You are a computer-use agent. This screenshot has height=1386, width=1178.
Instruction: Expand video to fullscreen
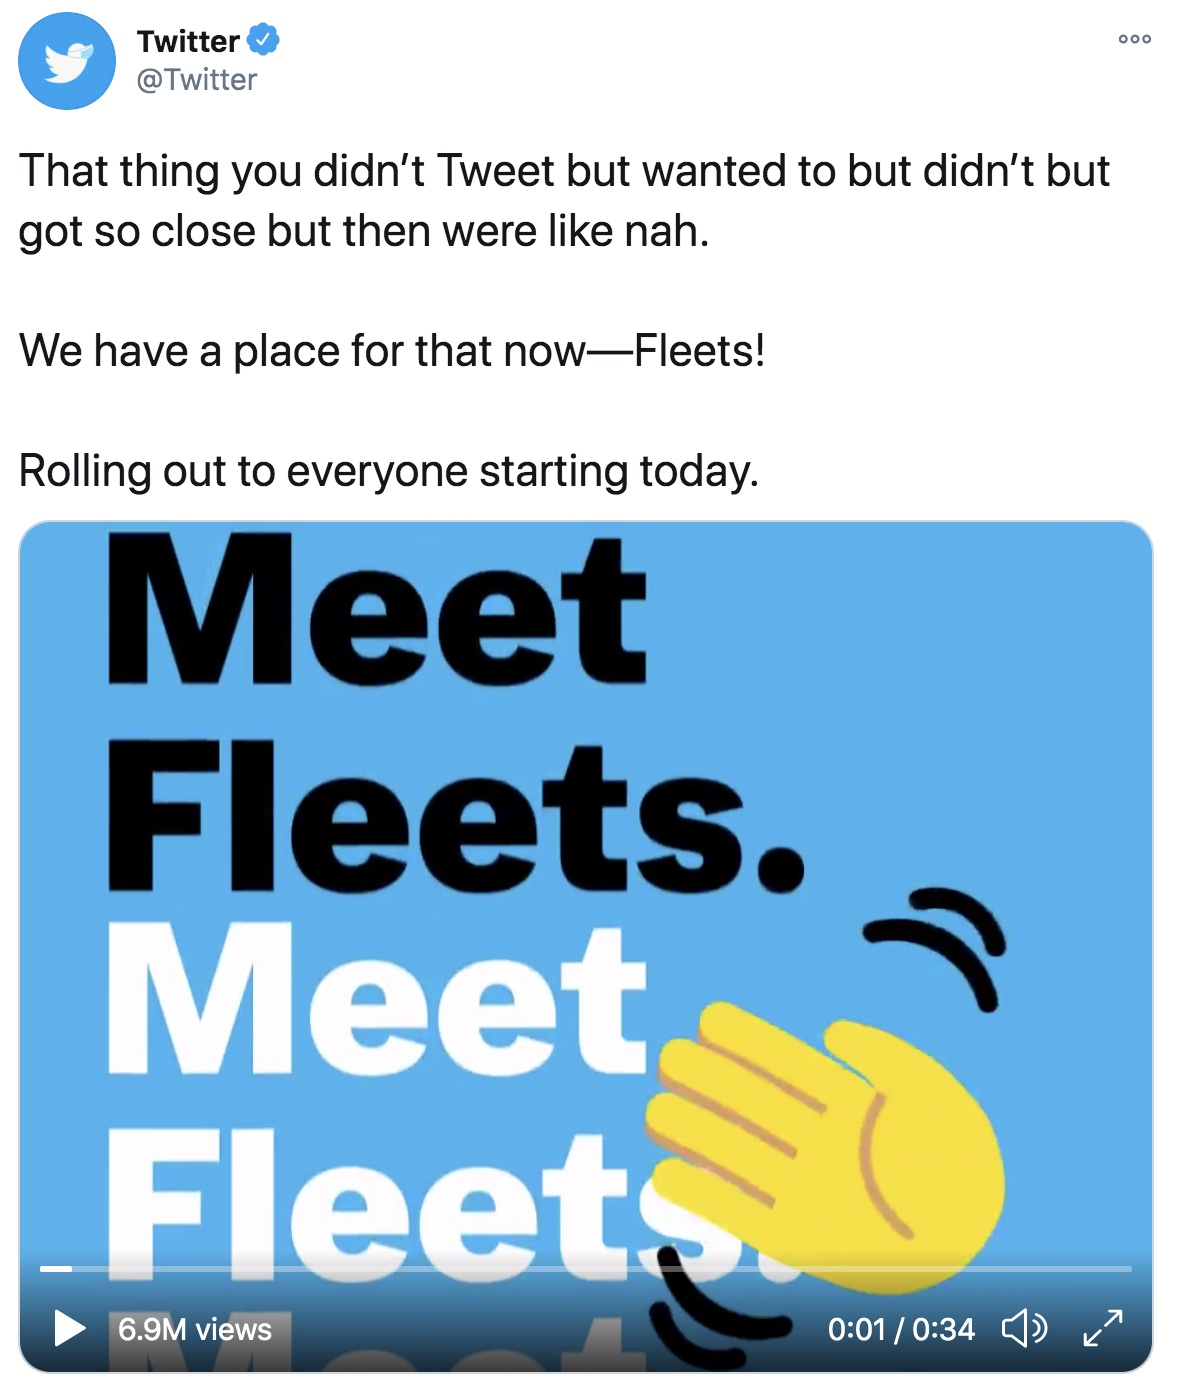pyautogui.click(x=1103, y=1328)
